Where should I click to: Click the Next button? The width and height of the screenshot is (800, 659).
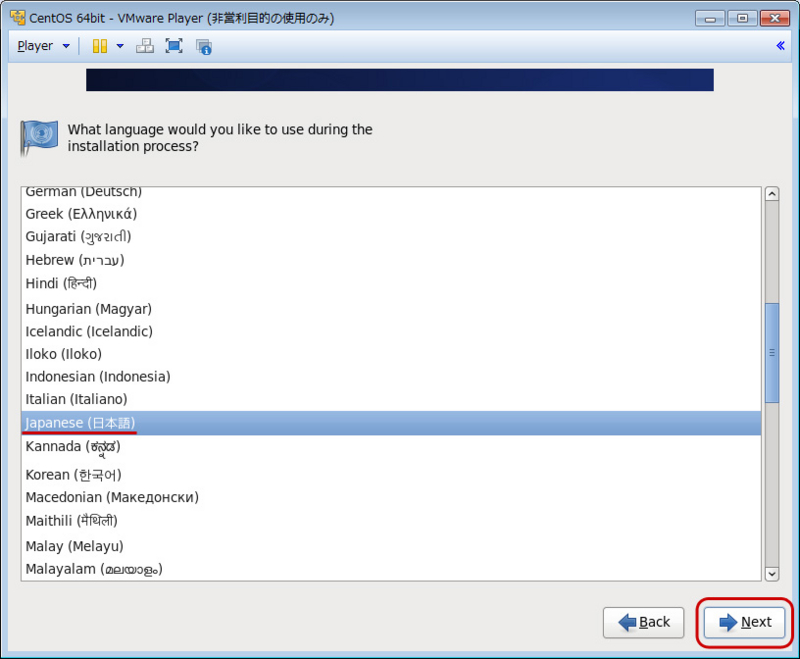pyautogui.click(x=744, y=622)
